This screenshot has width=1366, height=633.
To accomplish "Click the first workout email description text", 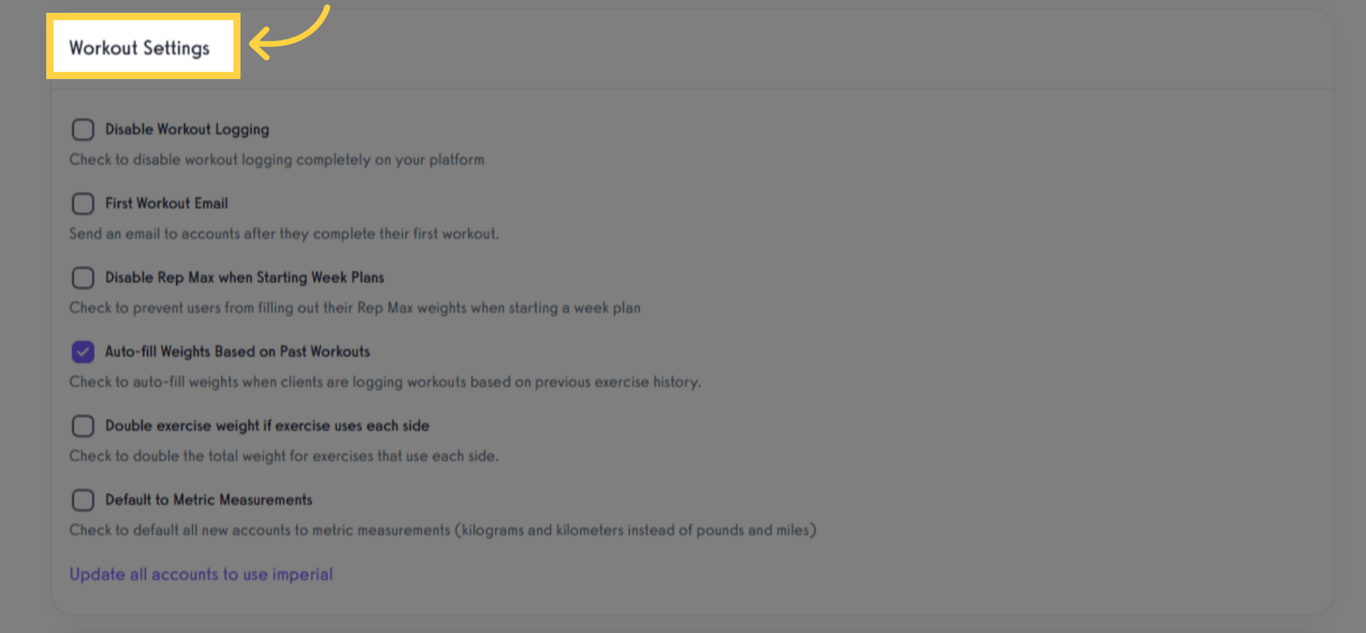I will tap(283, 233).
